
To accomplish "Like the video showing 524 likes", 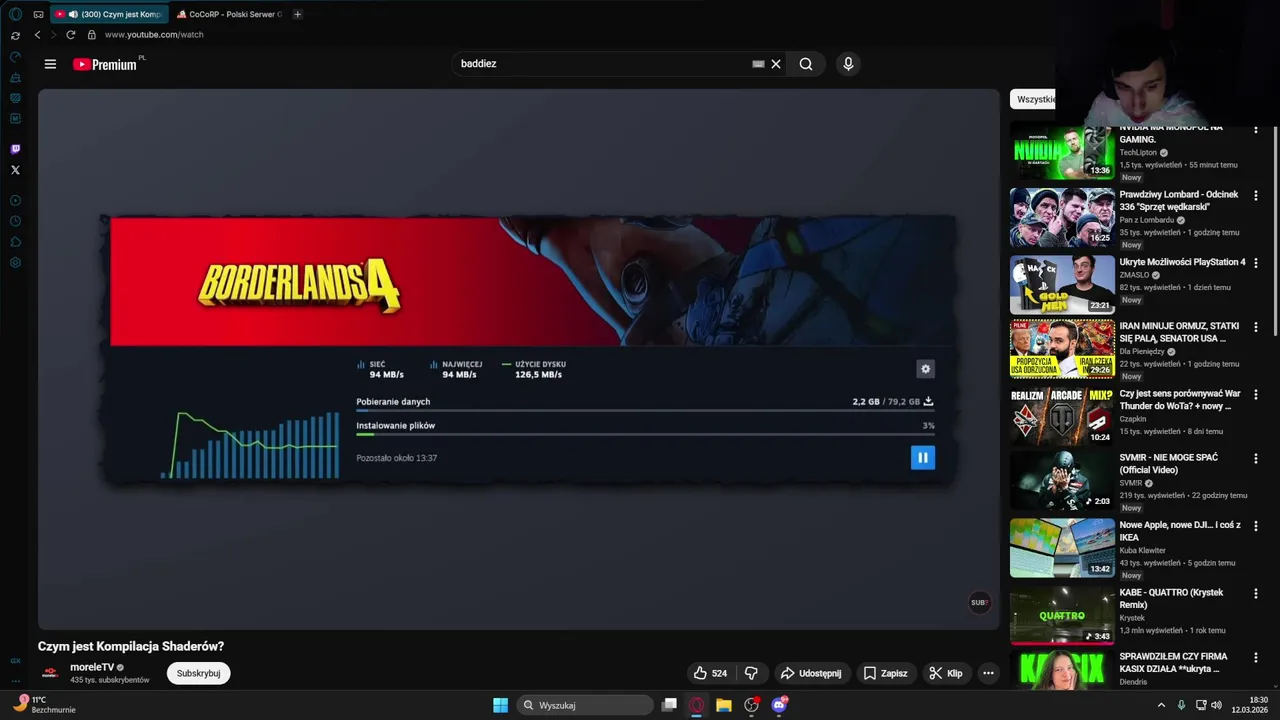I will (x=710, y=673).
